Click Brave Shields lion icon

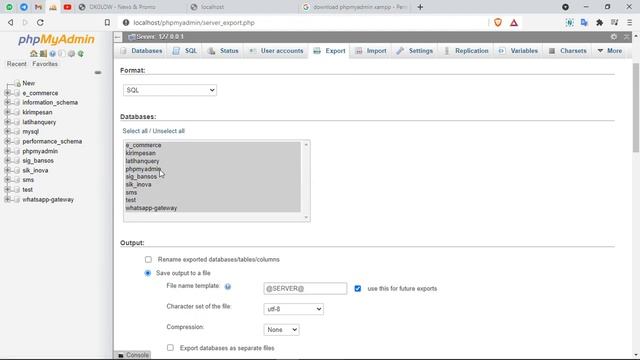click(498, 22)
